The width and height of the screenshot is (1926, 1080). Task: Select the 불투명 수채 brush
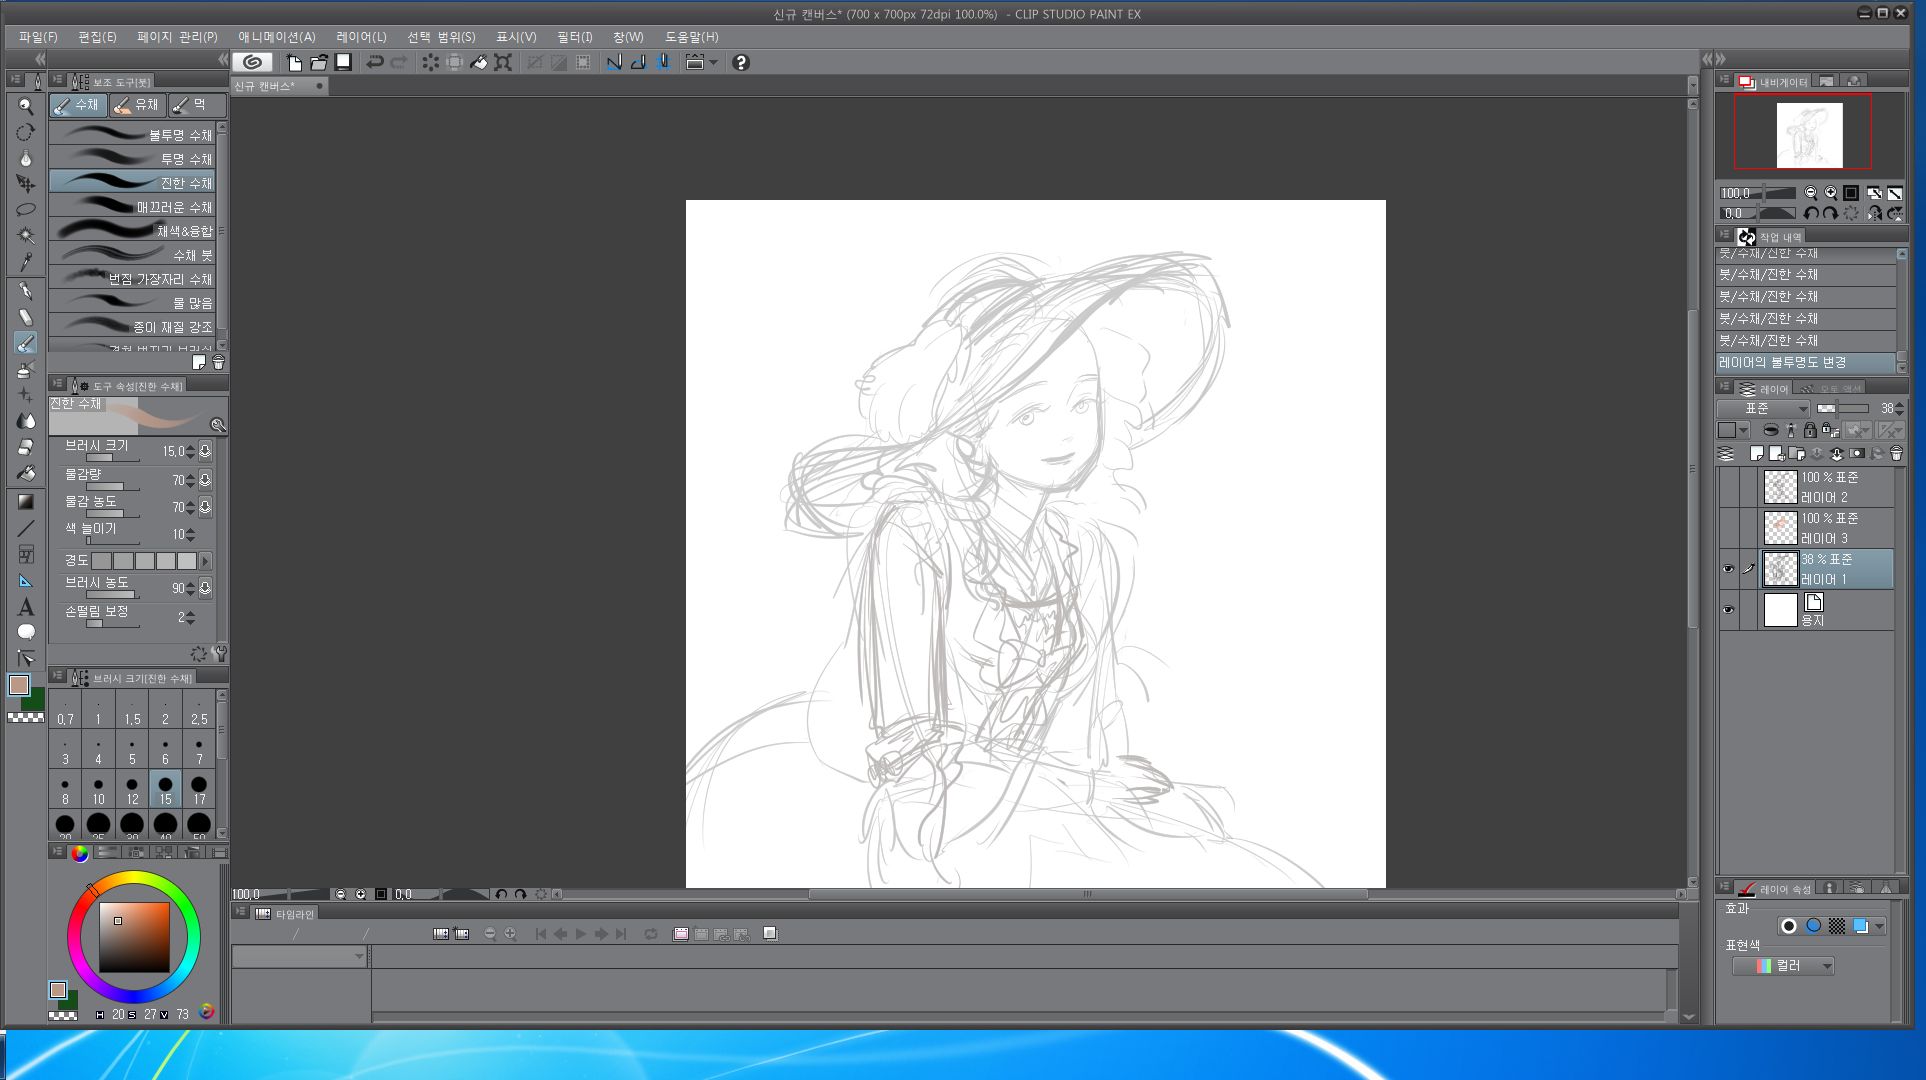(132, 135)
